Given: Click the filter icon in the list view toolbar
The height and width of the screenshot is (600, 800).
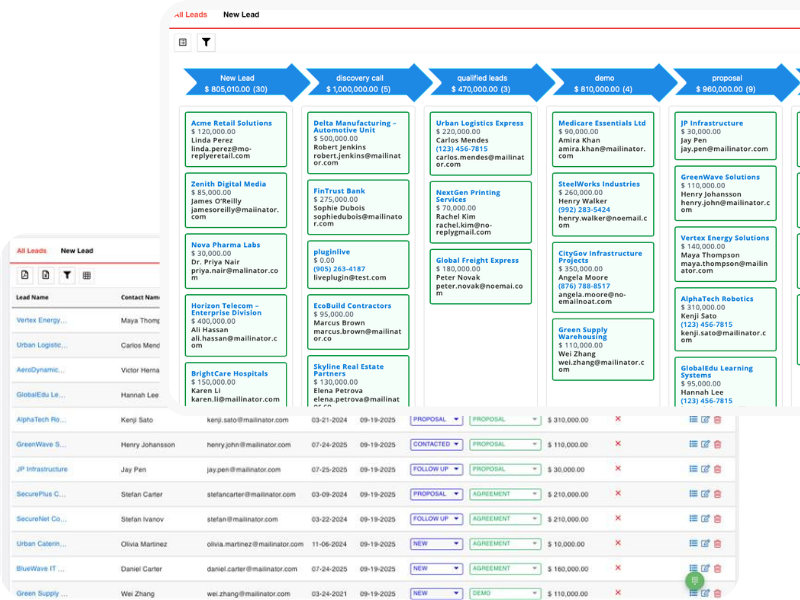Looking at the screenshot, I should [67, 275].
